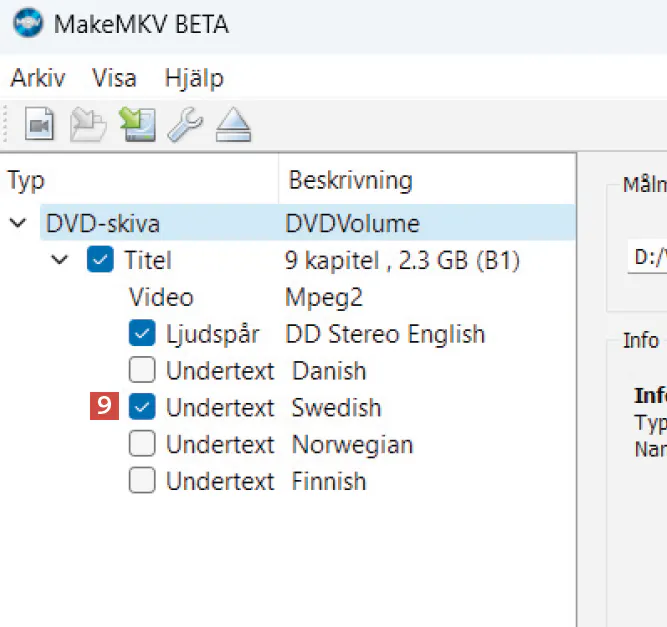Click the Open video file toolbar icon
This screenshot has height=627, width=667.
tap(38, 125)
